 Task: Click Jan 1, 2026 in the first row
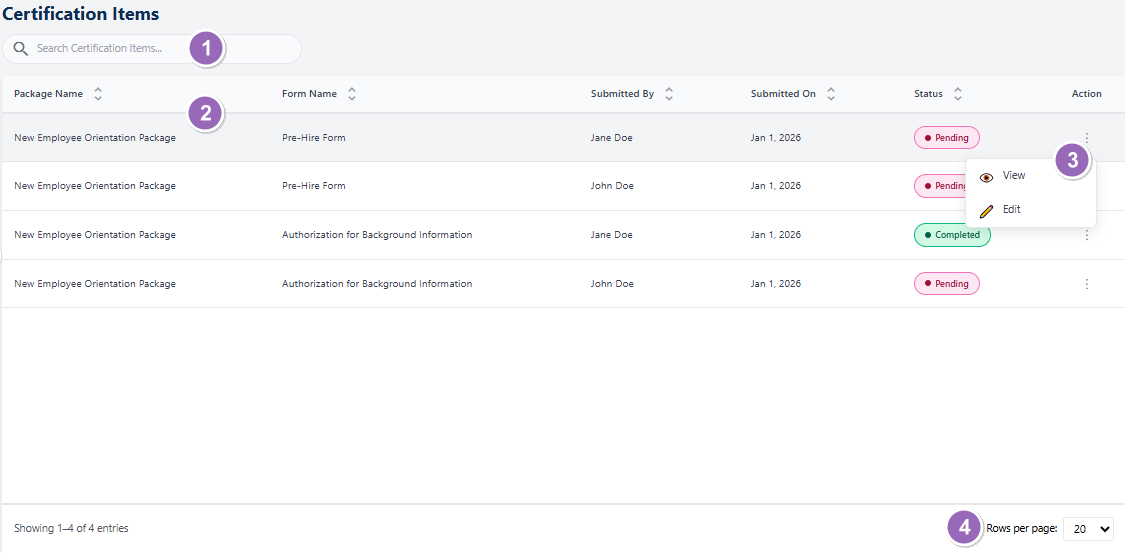(x=776, y=138)
